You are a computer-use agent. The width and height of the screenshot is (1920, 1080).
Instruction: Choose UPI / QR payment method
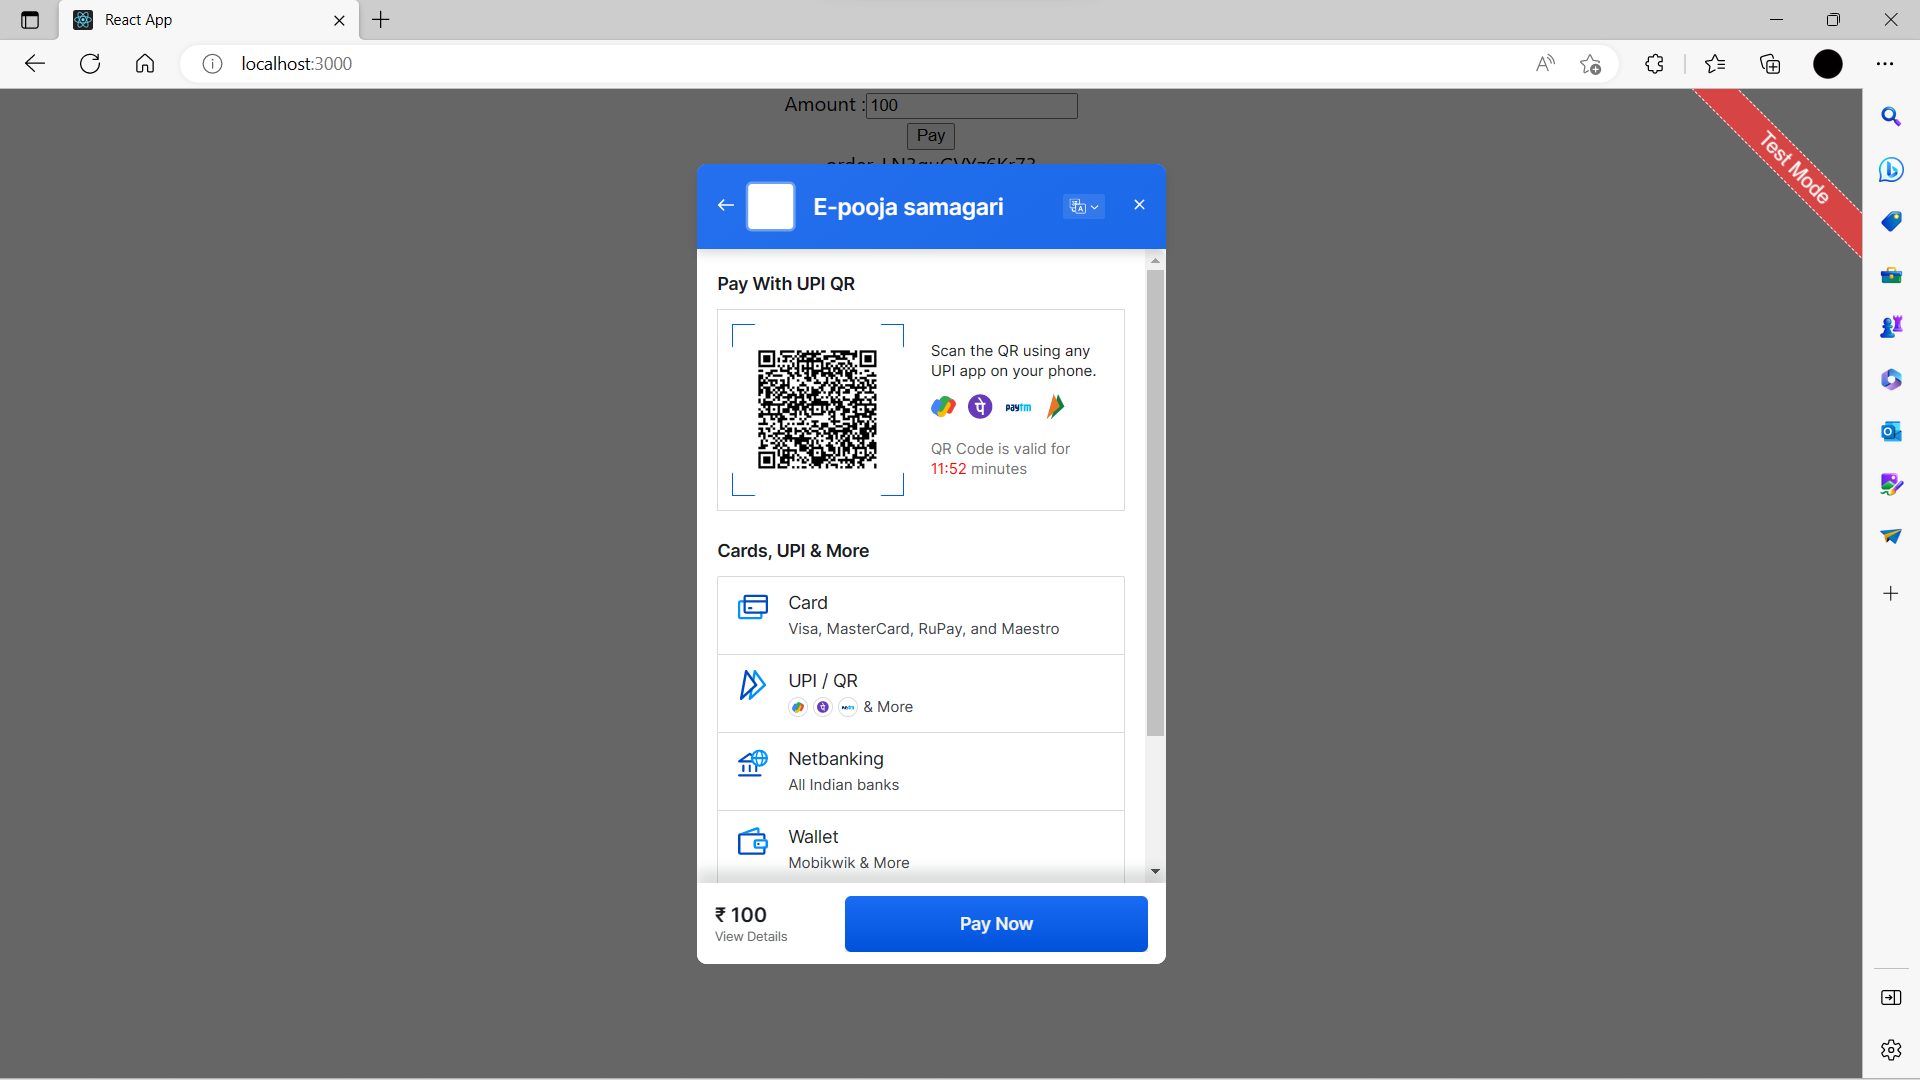(x=920, y=693)
